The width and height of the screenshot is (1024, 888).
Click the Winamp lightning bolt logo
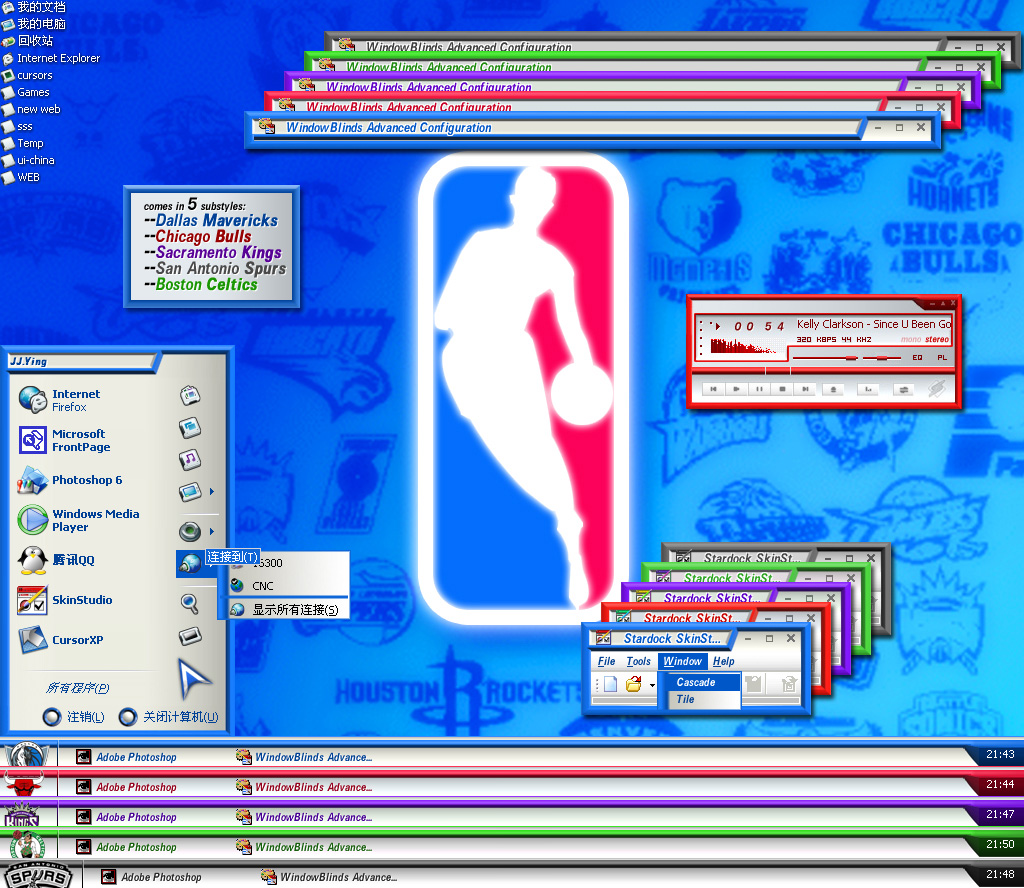point(936,389)
